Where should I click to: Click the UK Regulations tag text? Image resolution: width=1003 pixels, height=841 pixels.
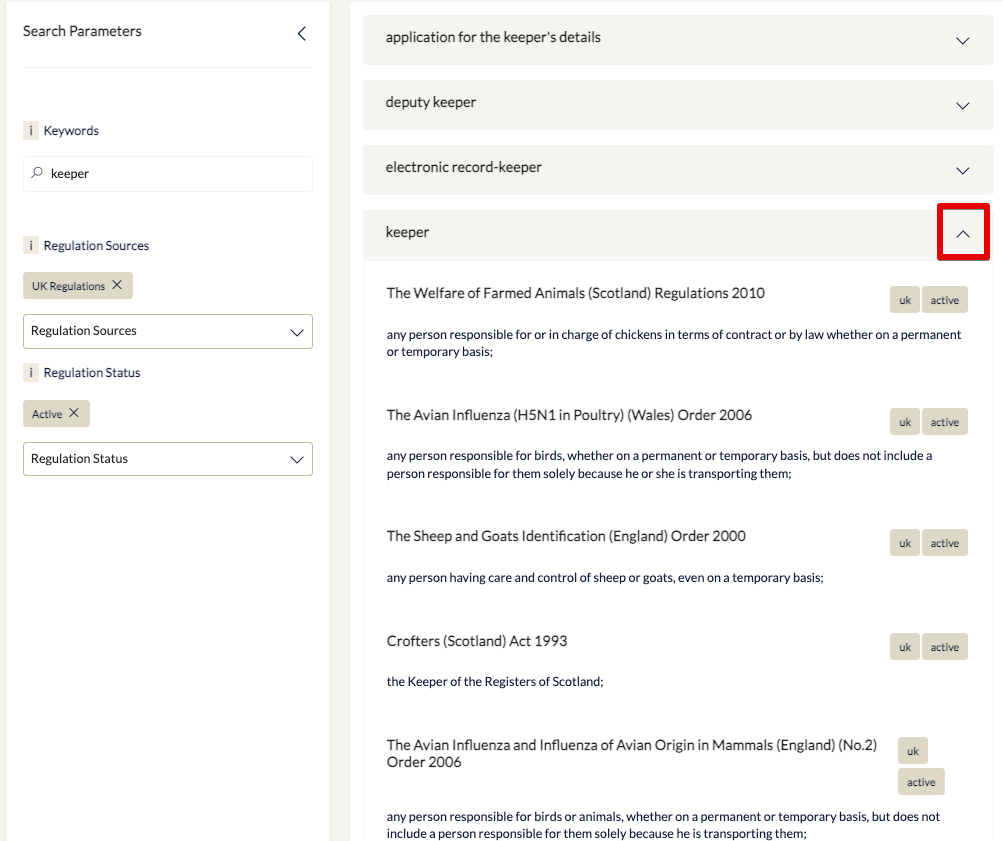[68, 286]
